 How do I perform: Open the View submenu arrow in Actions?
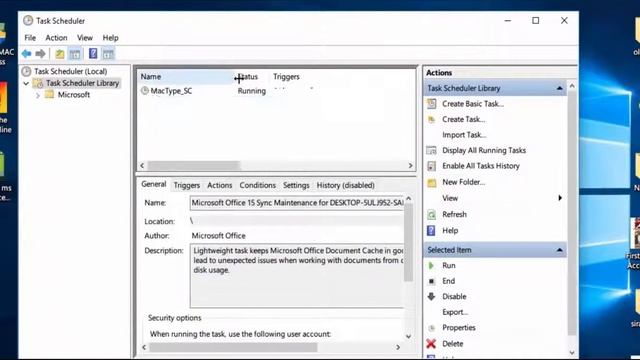click(x=560, y=198)
